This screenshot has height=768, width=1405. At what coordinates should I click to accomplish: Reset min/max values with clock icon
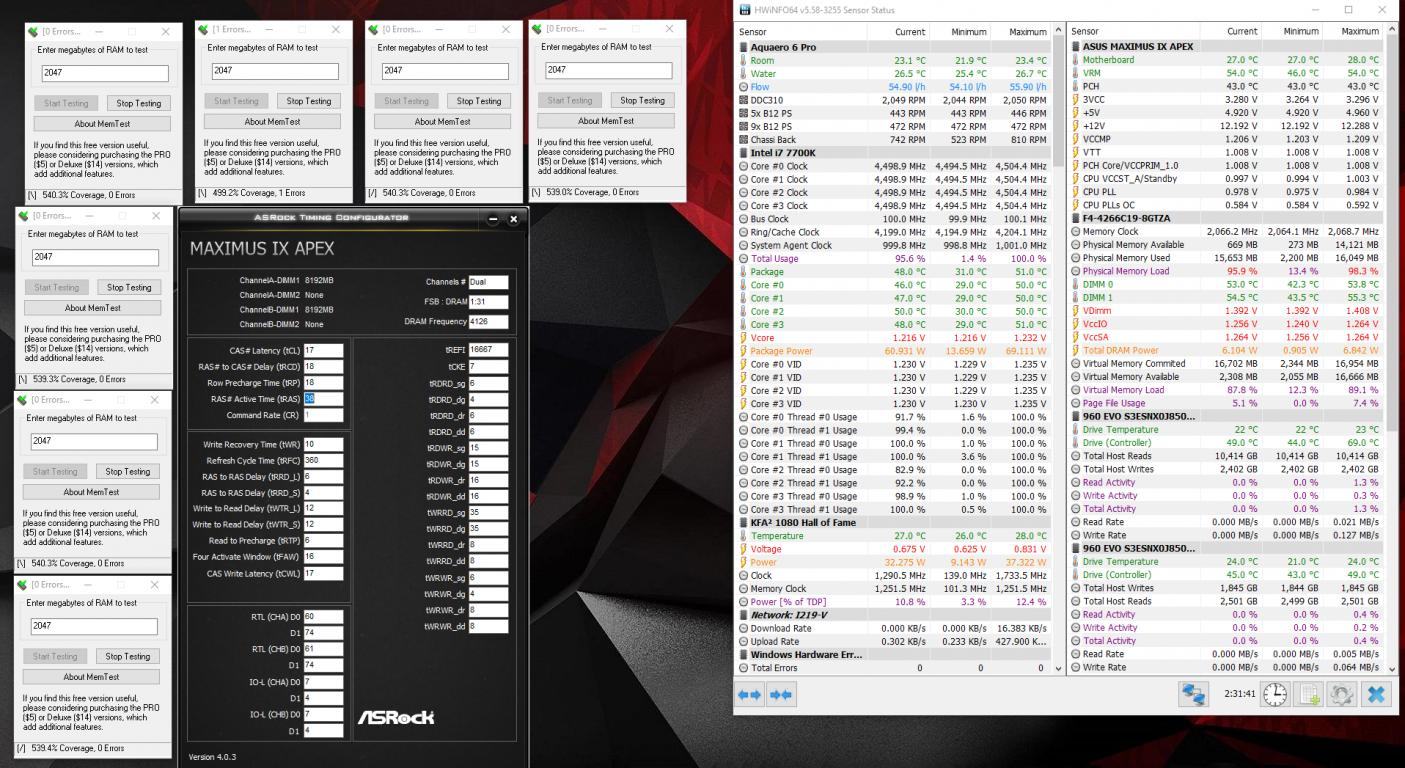pyautogui.click(x=1275, y=694)
